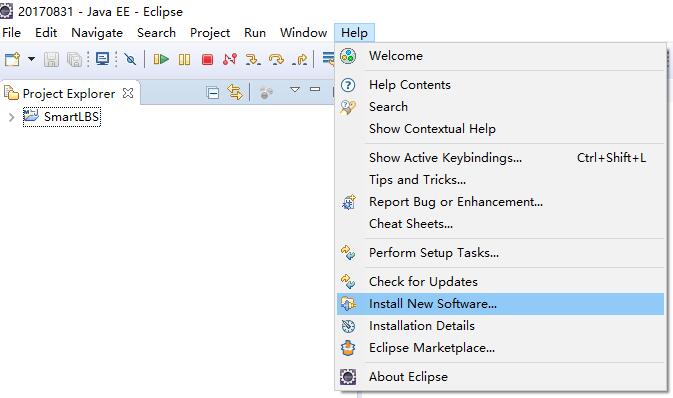Open the Edit menu

coord(46,33)
